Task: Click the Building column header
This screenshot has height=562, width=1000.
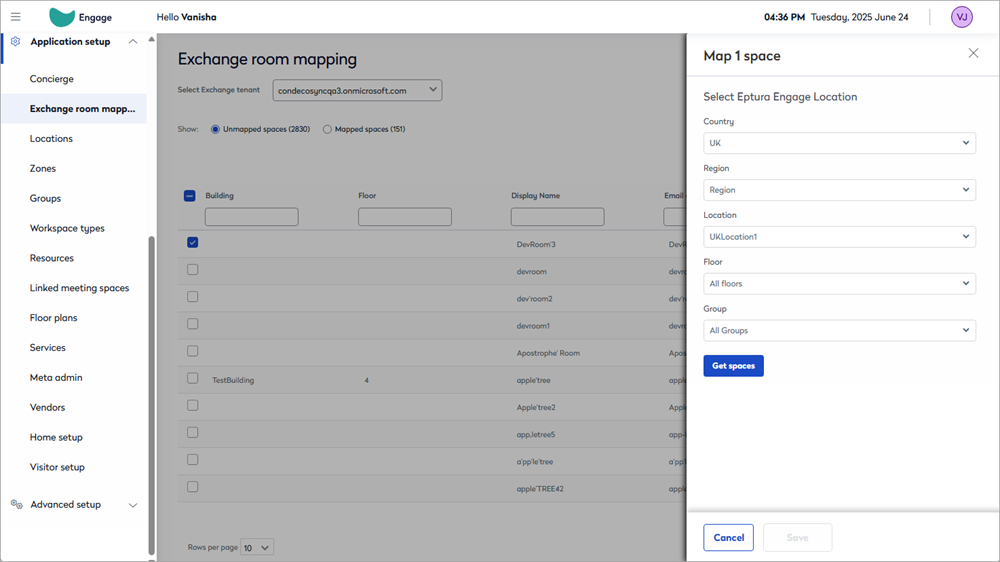Action: [x=219, y=196]
